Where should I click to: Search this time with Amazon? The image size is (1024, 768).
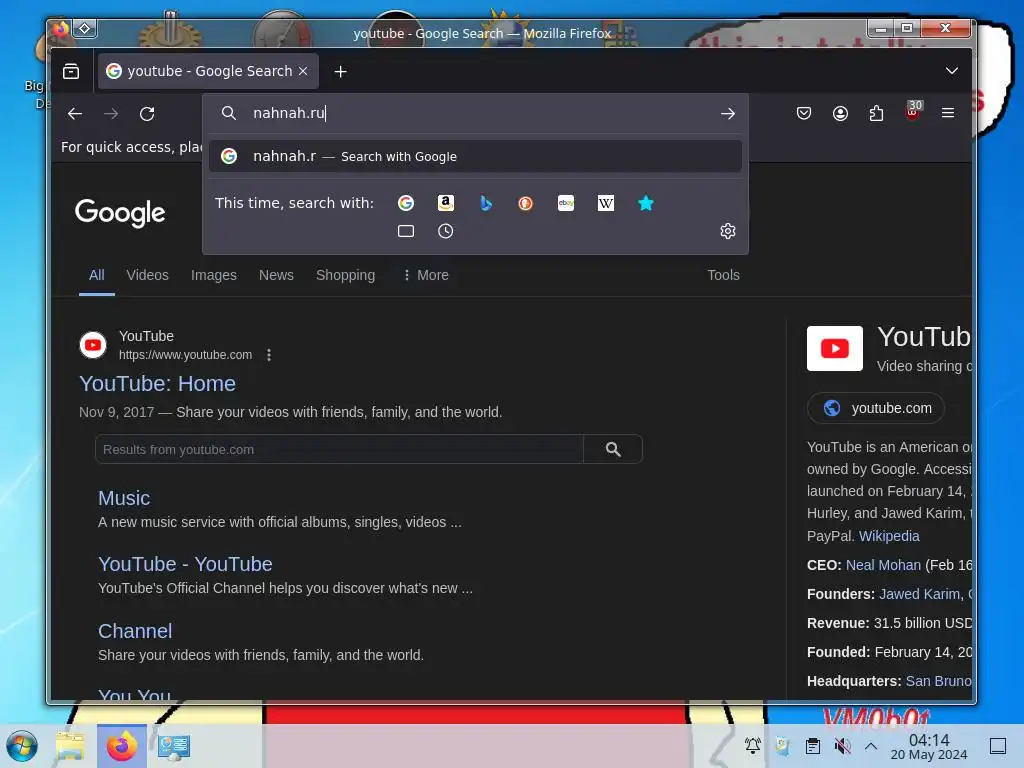445,203
